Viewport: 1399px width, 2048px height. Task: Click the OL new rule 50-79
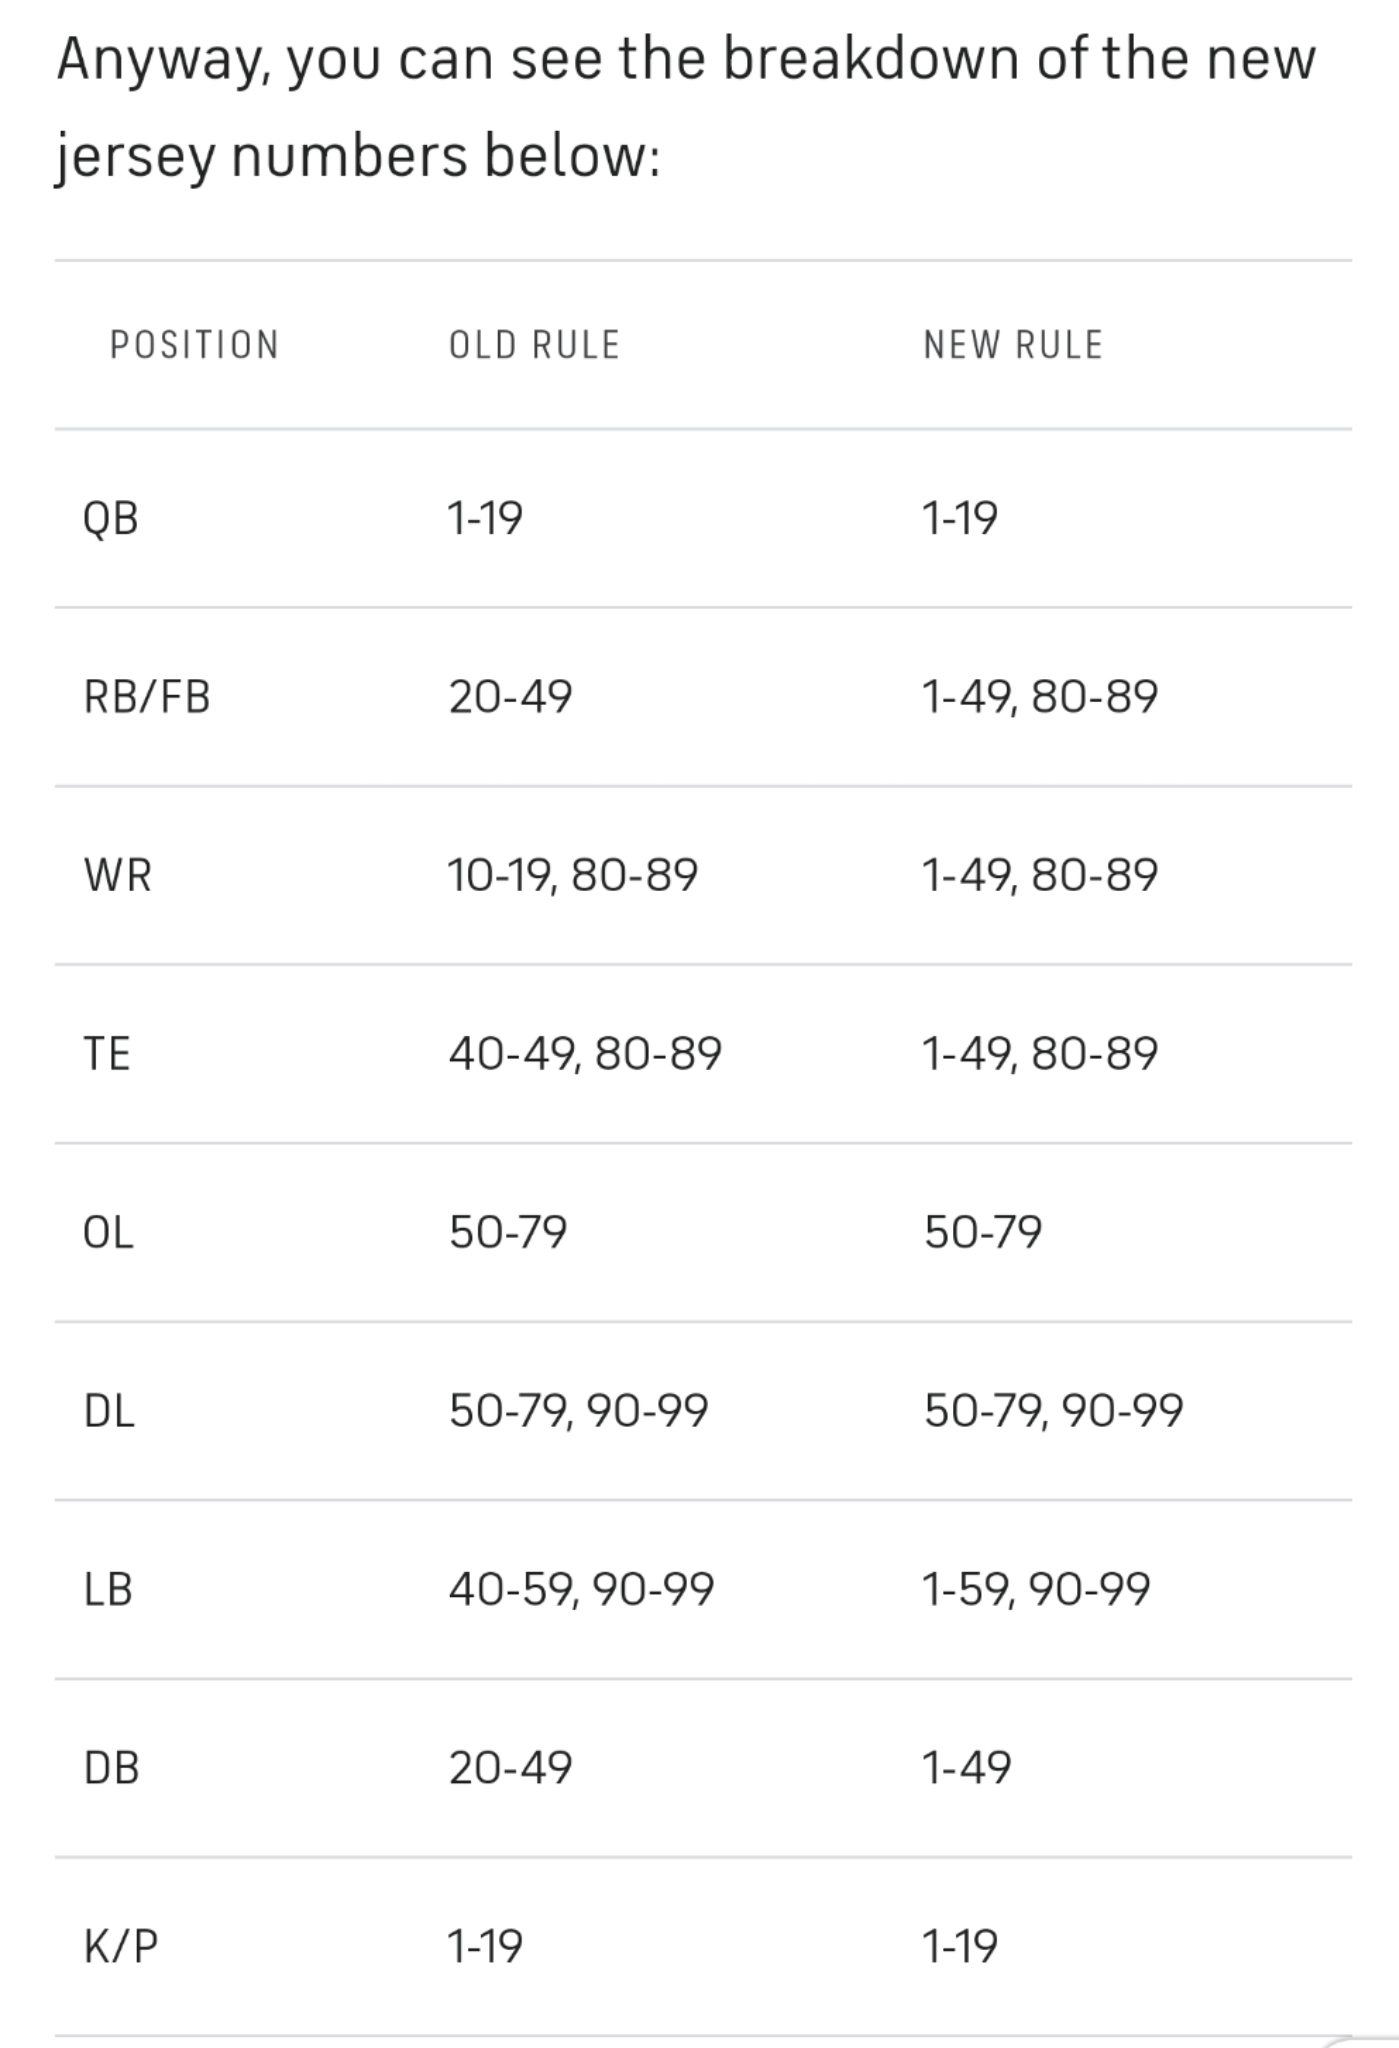click(x=983, y=1232)
